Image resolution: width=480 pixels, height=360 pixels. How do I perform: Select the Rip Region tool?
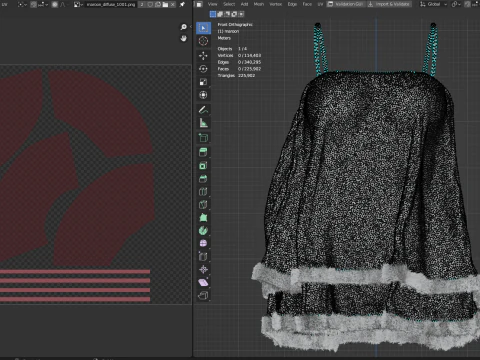pos(203,295)
